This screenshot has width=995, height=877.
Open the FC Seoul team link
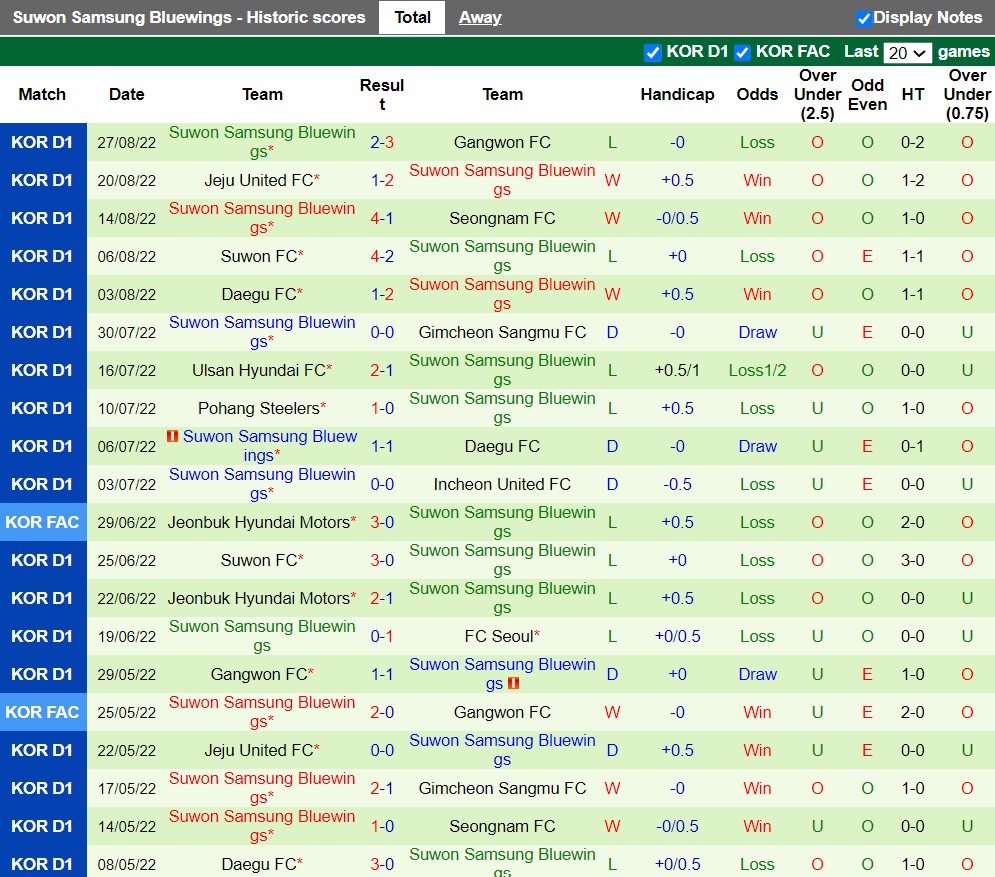coord(502,636)
